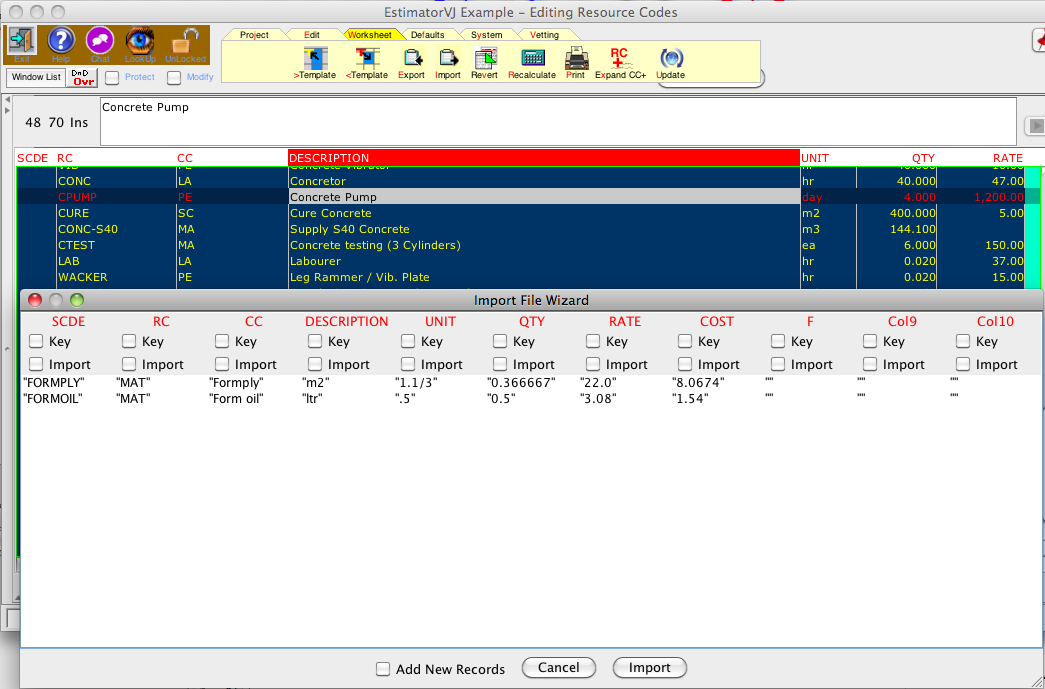Viewport: 1045px width, 689px height.
Task: Toggle the Protect checkbox
Action: (112, 78)
